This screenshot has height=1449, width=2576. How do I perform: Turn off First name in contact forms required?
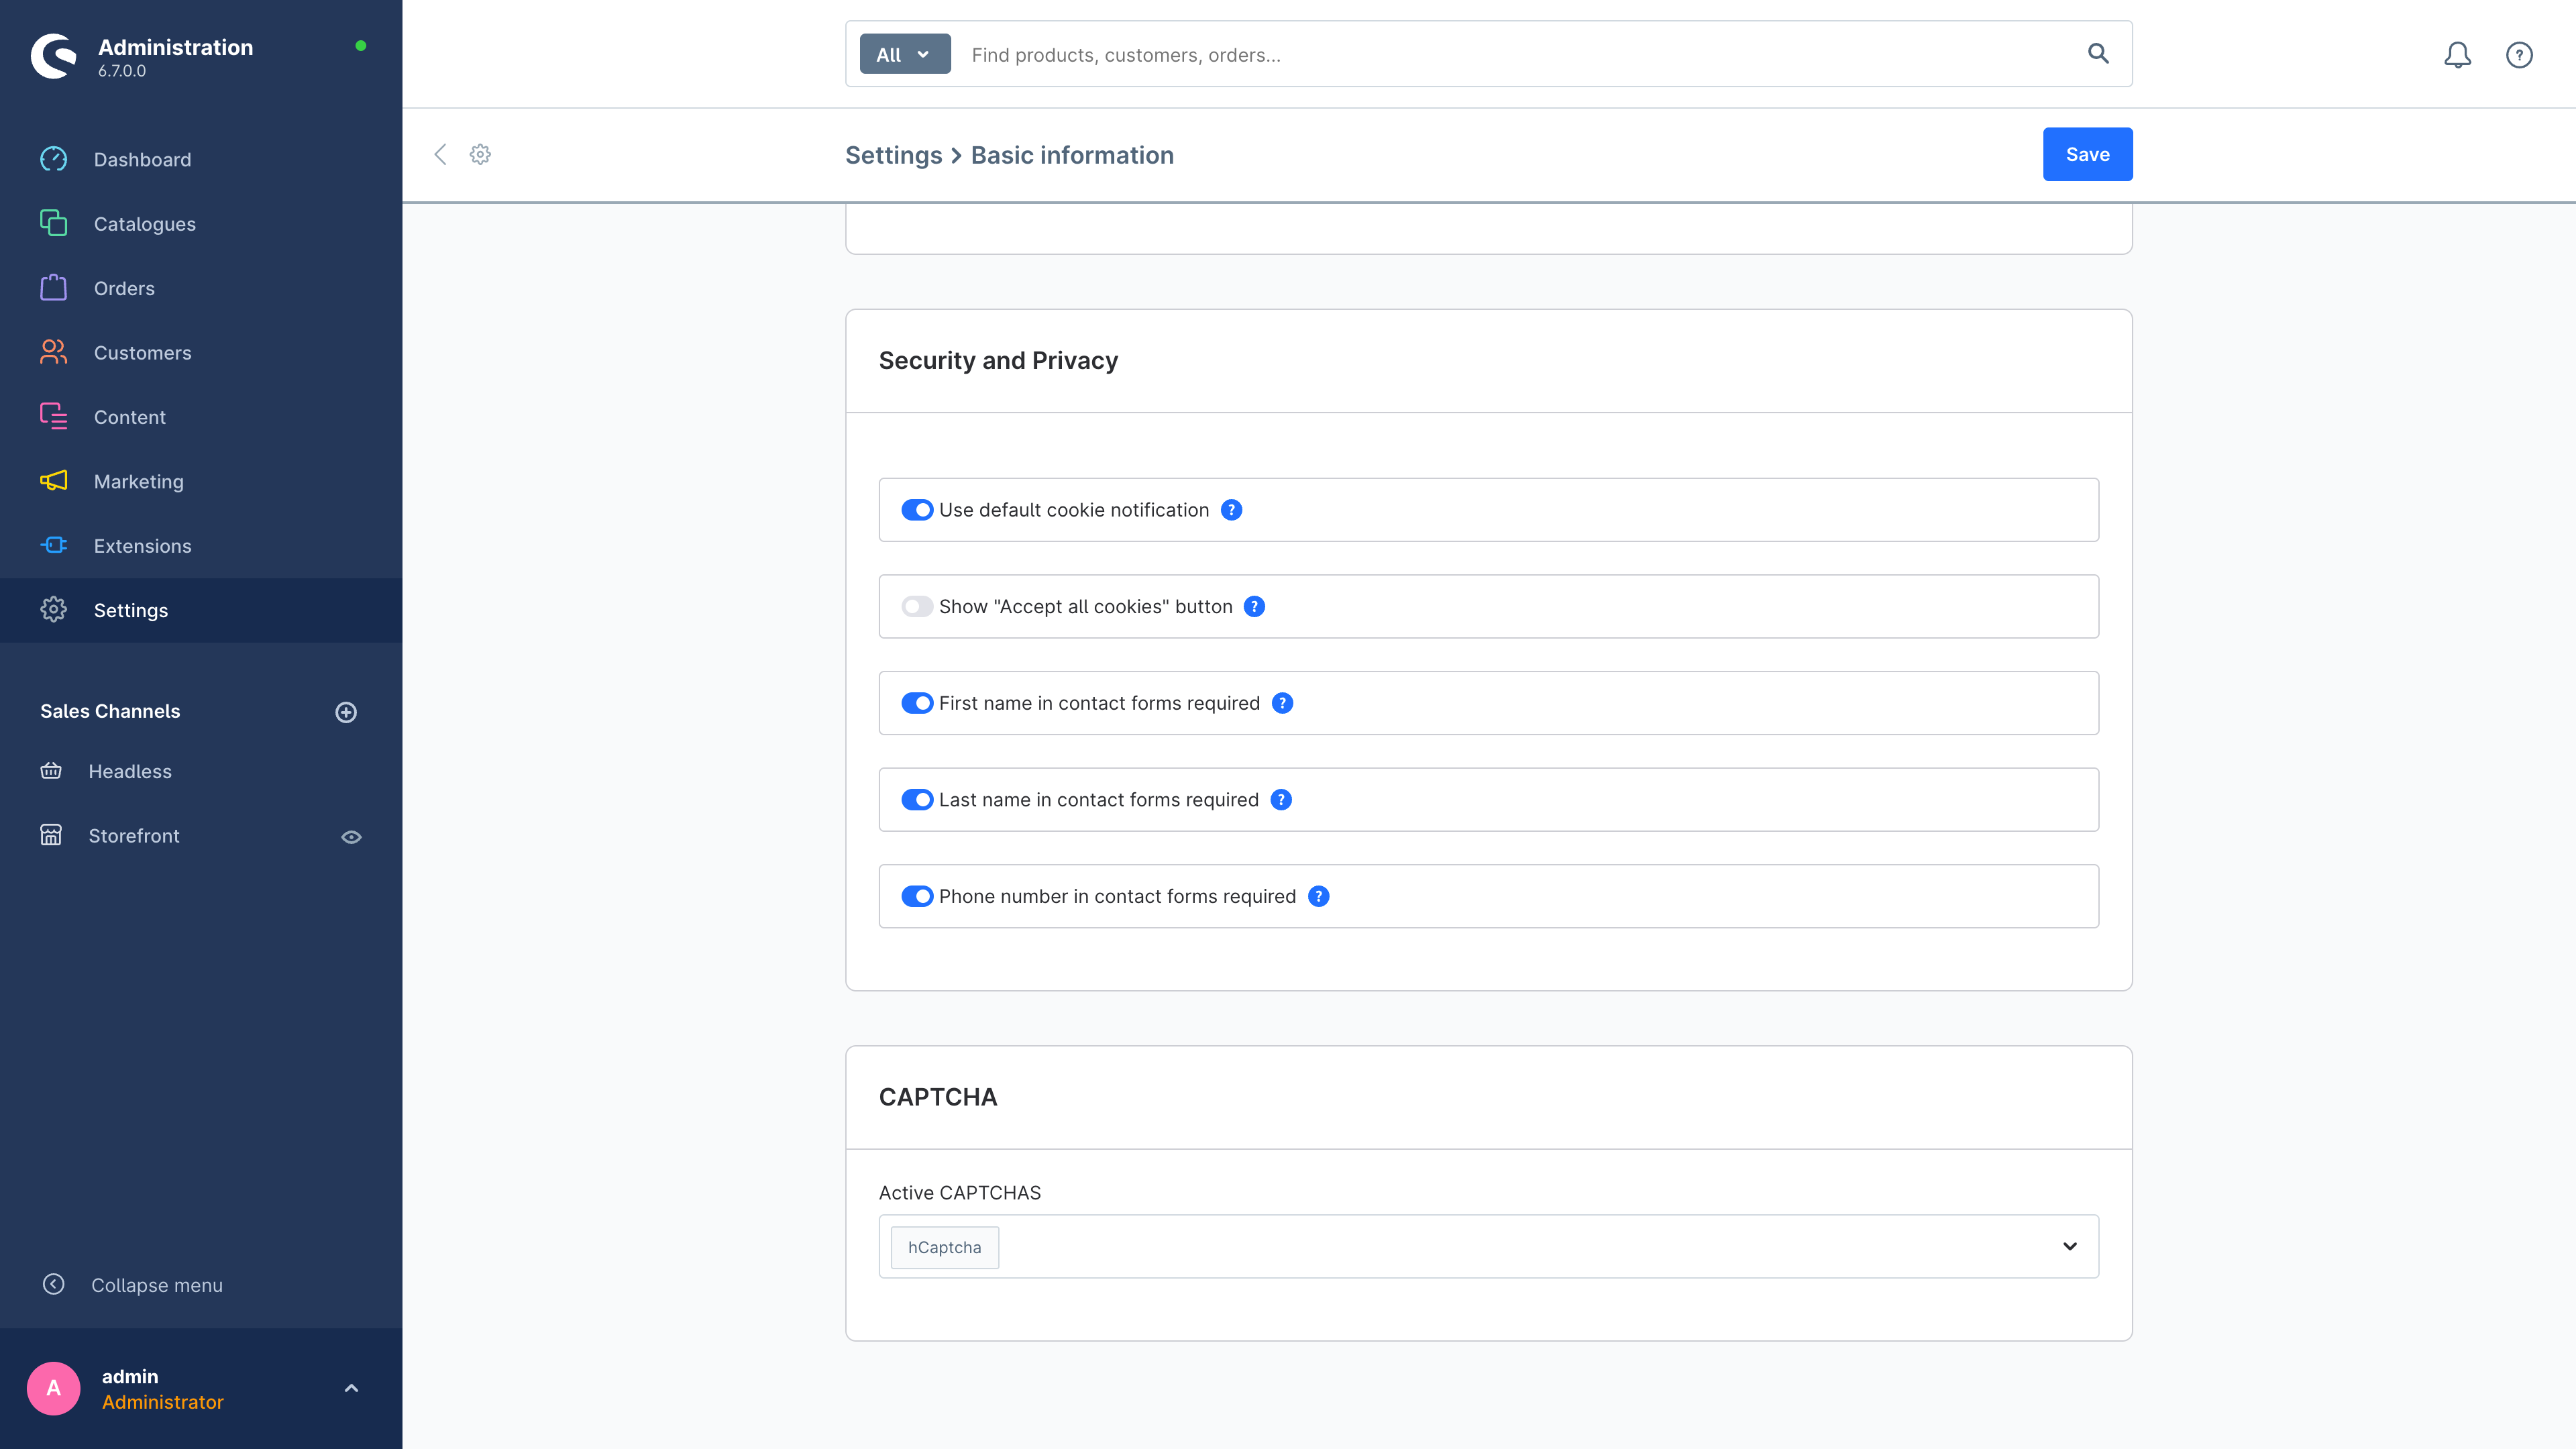click(x=917, y=703)
